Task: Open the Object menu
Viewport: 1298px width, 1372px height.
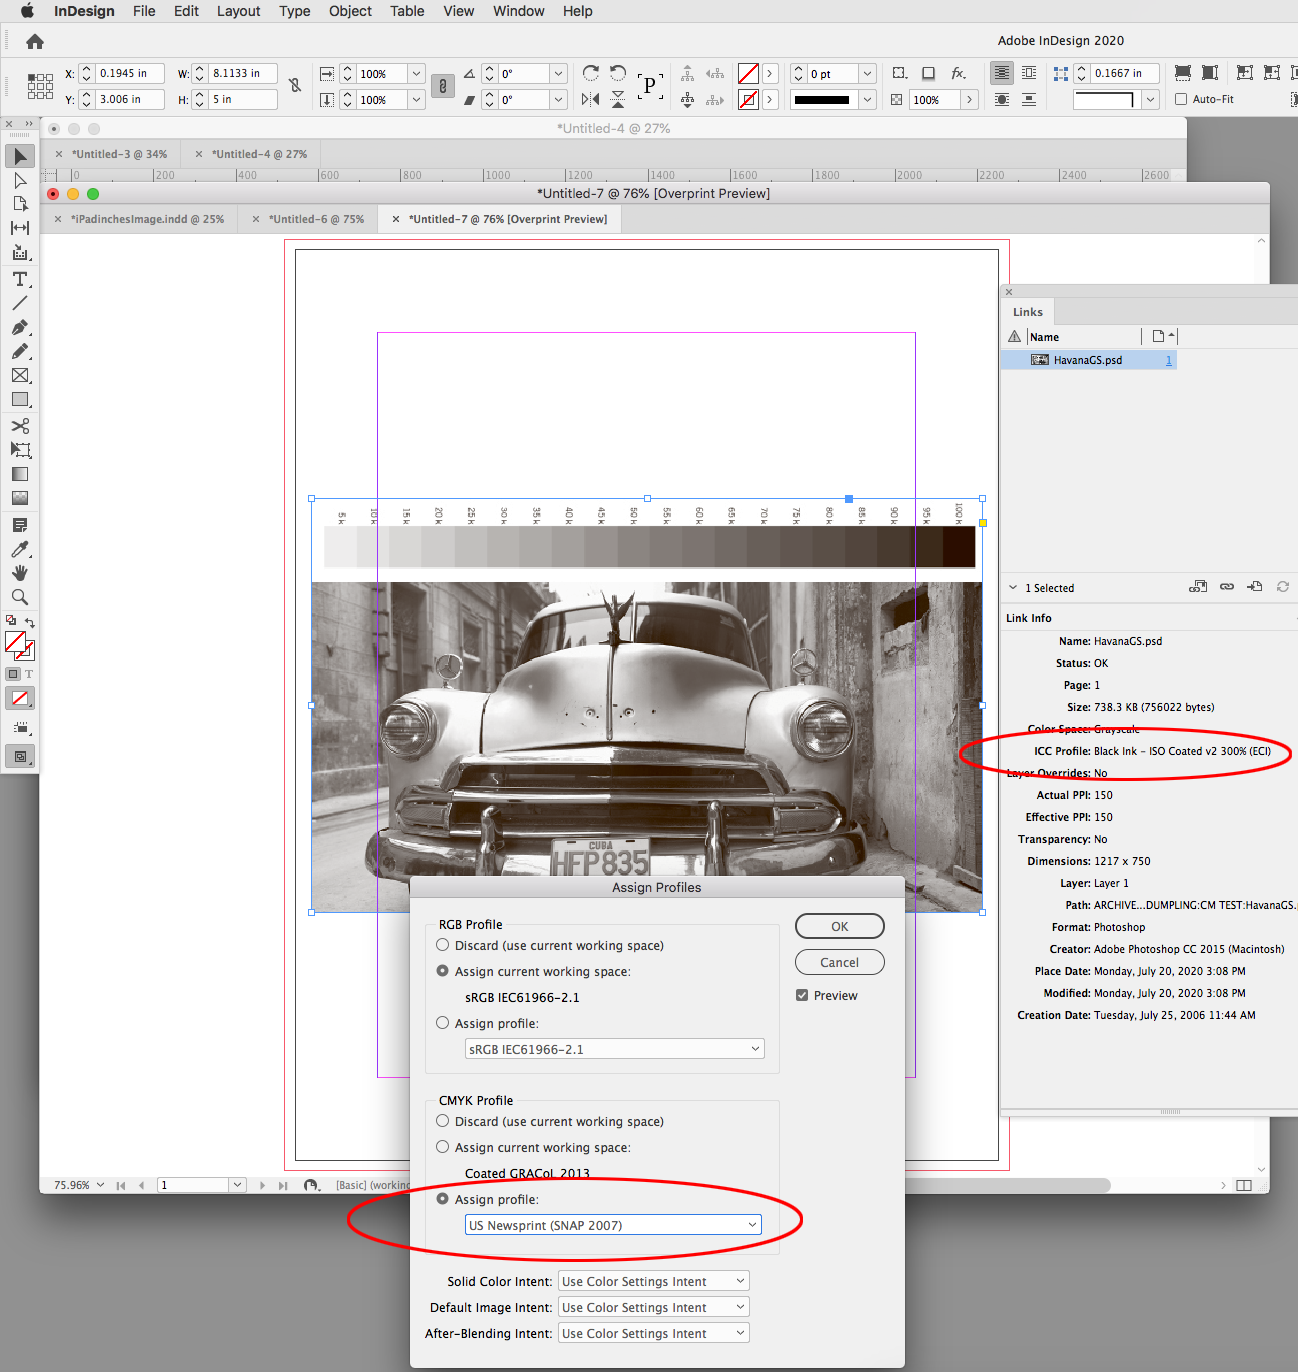Action: tap(349, 11)
